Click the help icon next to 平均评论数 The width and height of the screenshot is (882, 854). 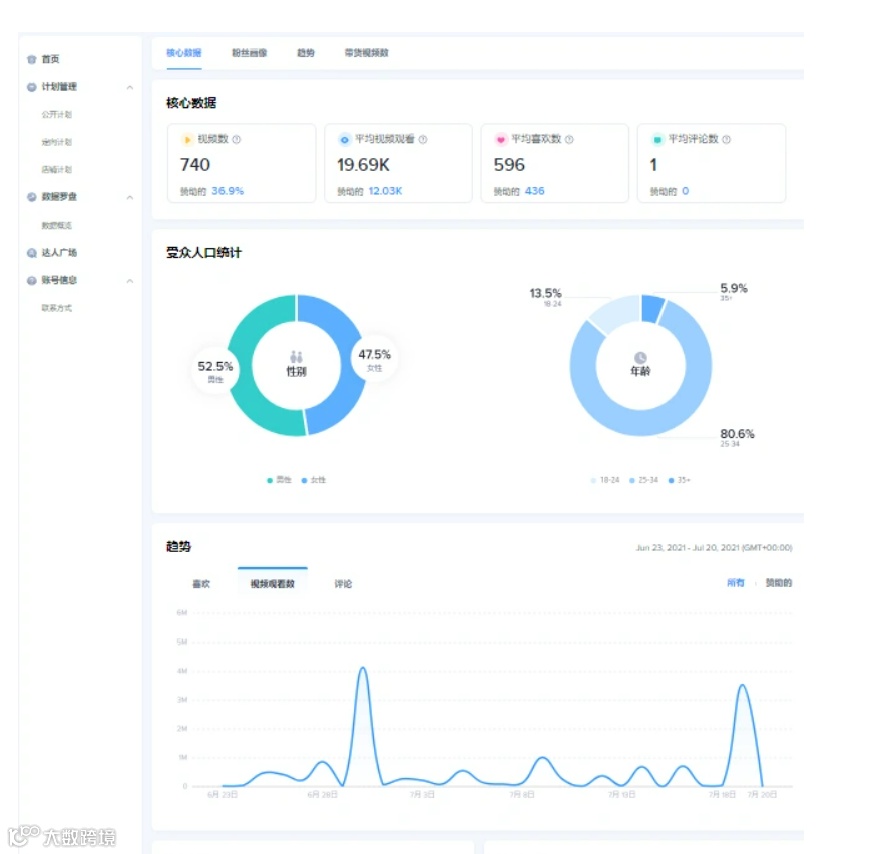pyautogui.click(x=727, y=140)
